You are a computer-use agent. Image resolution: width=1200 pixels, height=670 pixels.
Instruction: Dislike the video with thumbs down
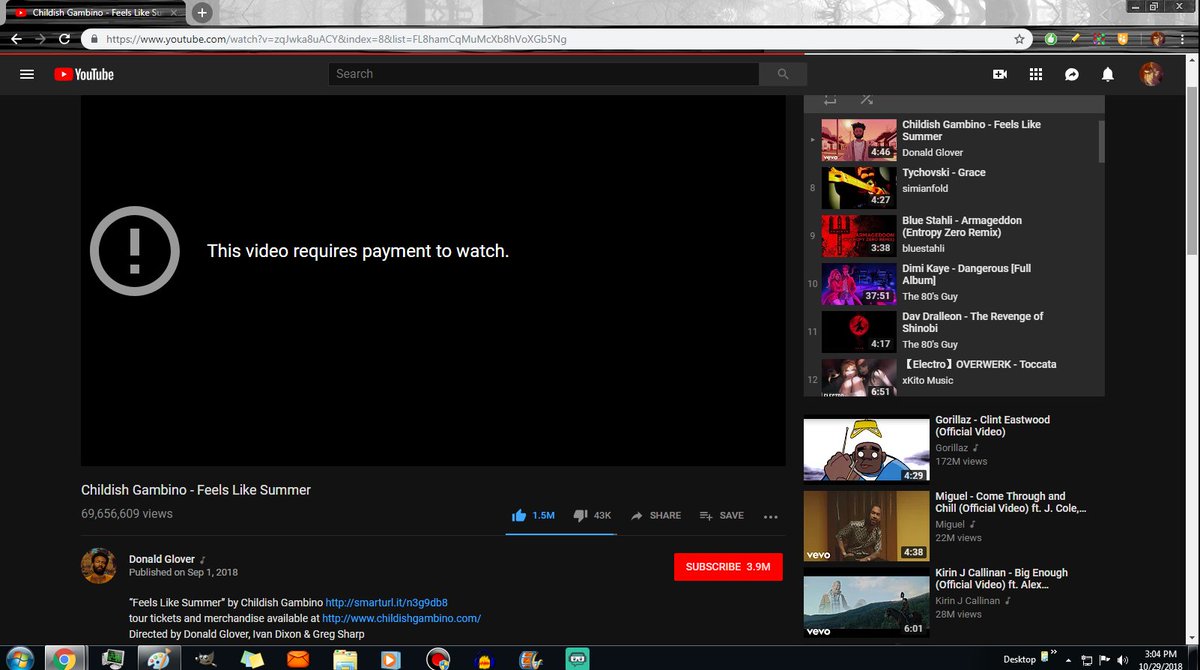[x=591, y=515]
